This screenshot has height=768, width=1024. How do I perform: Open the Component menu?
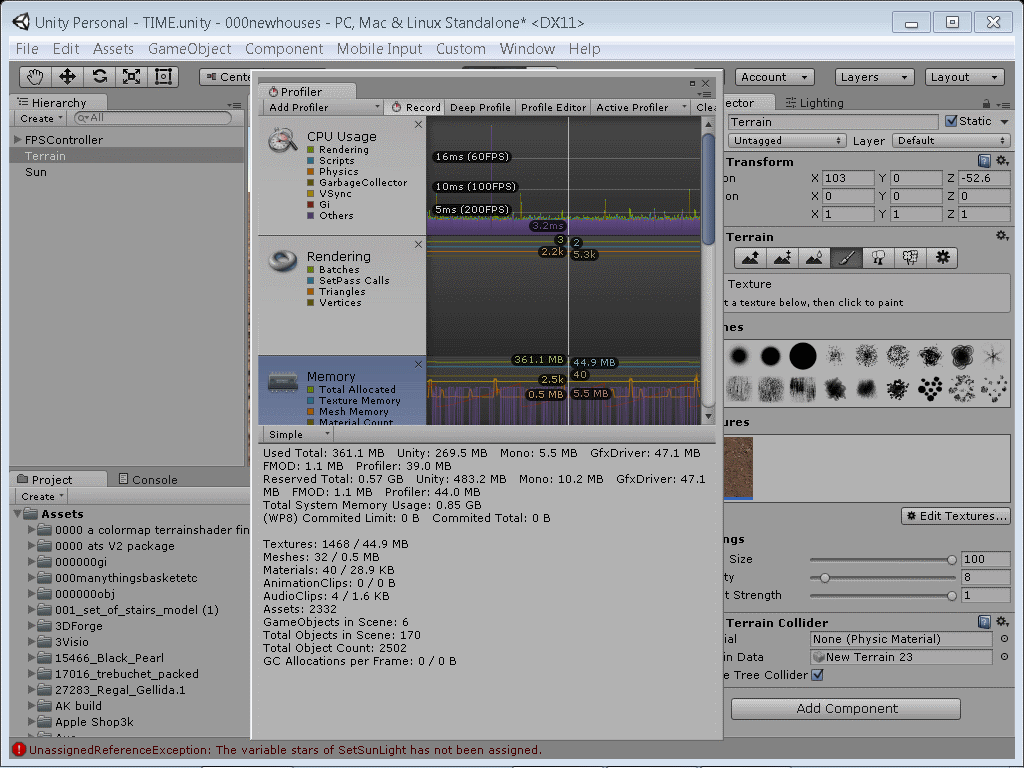(284, 48)
